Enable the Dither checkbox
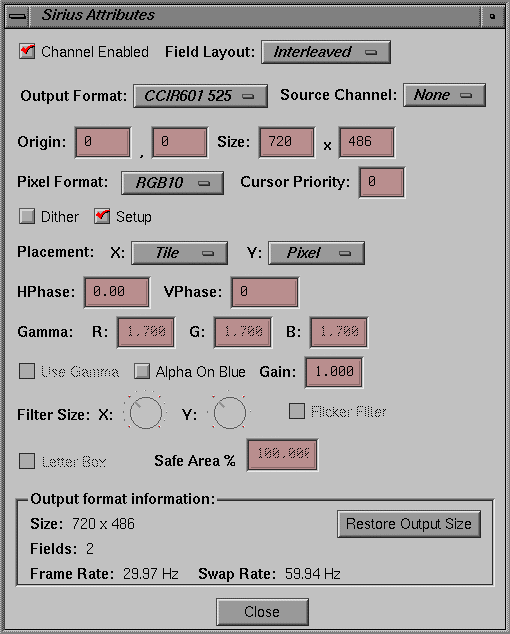 coord(27,216)
